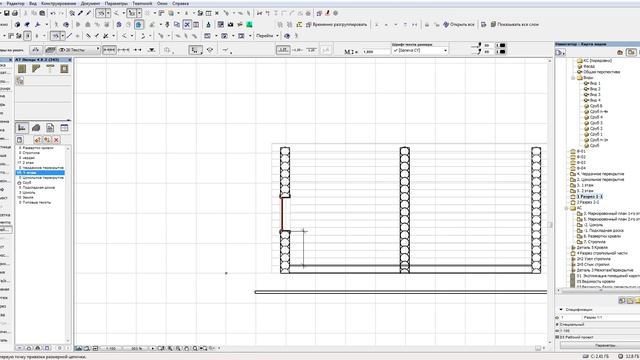Click the floor plan view icon in left palette
Viewport: 640px width, 360px height.
22,128
